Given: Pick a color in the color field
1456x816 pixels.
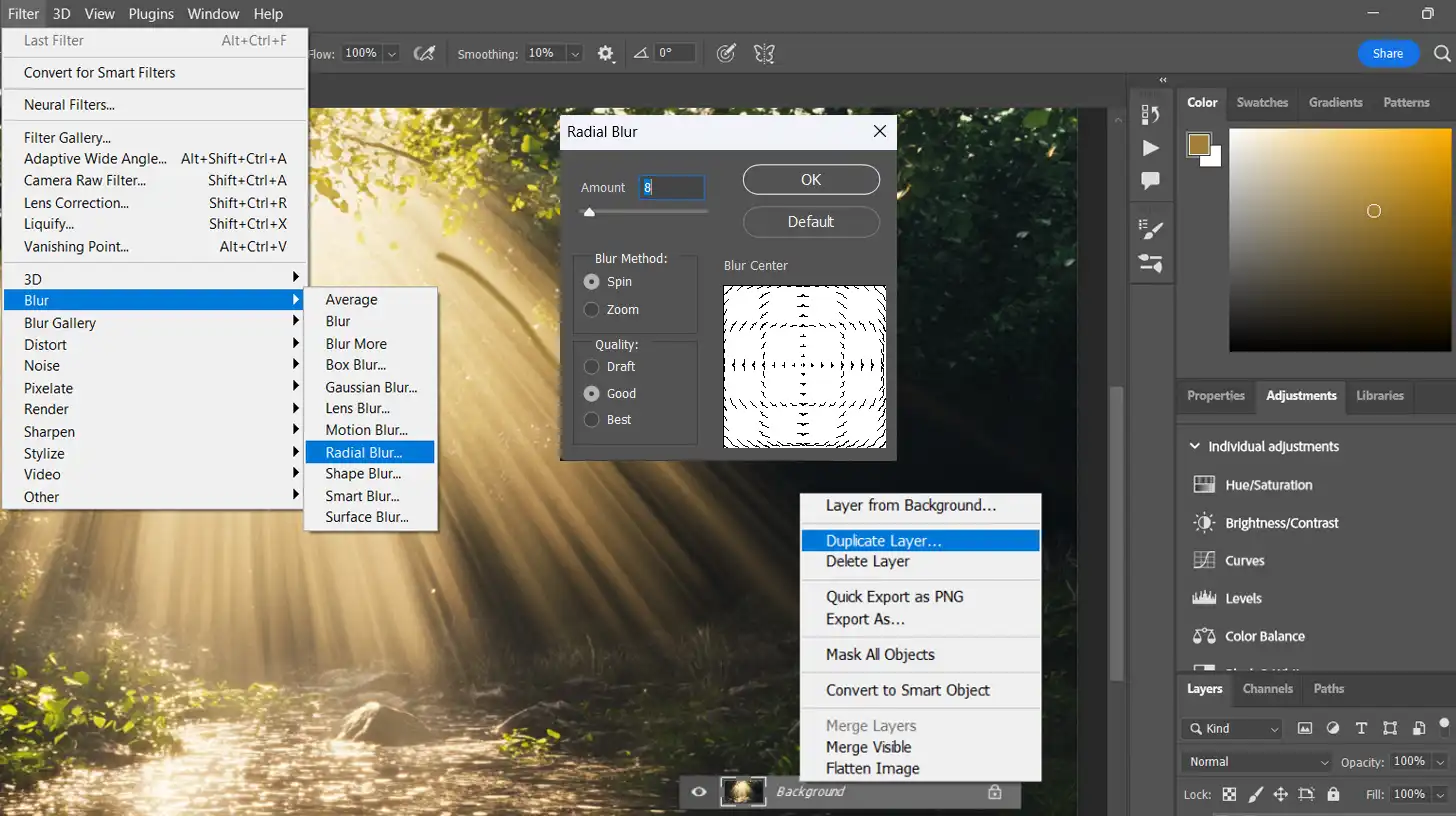Looking at the screenshot, I should point(1340,241).
